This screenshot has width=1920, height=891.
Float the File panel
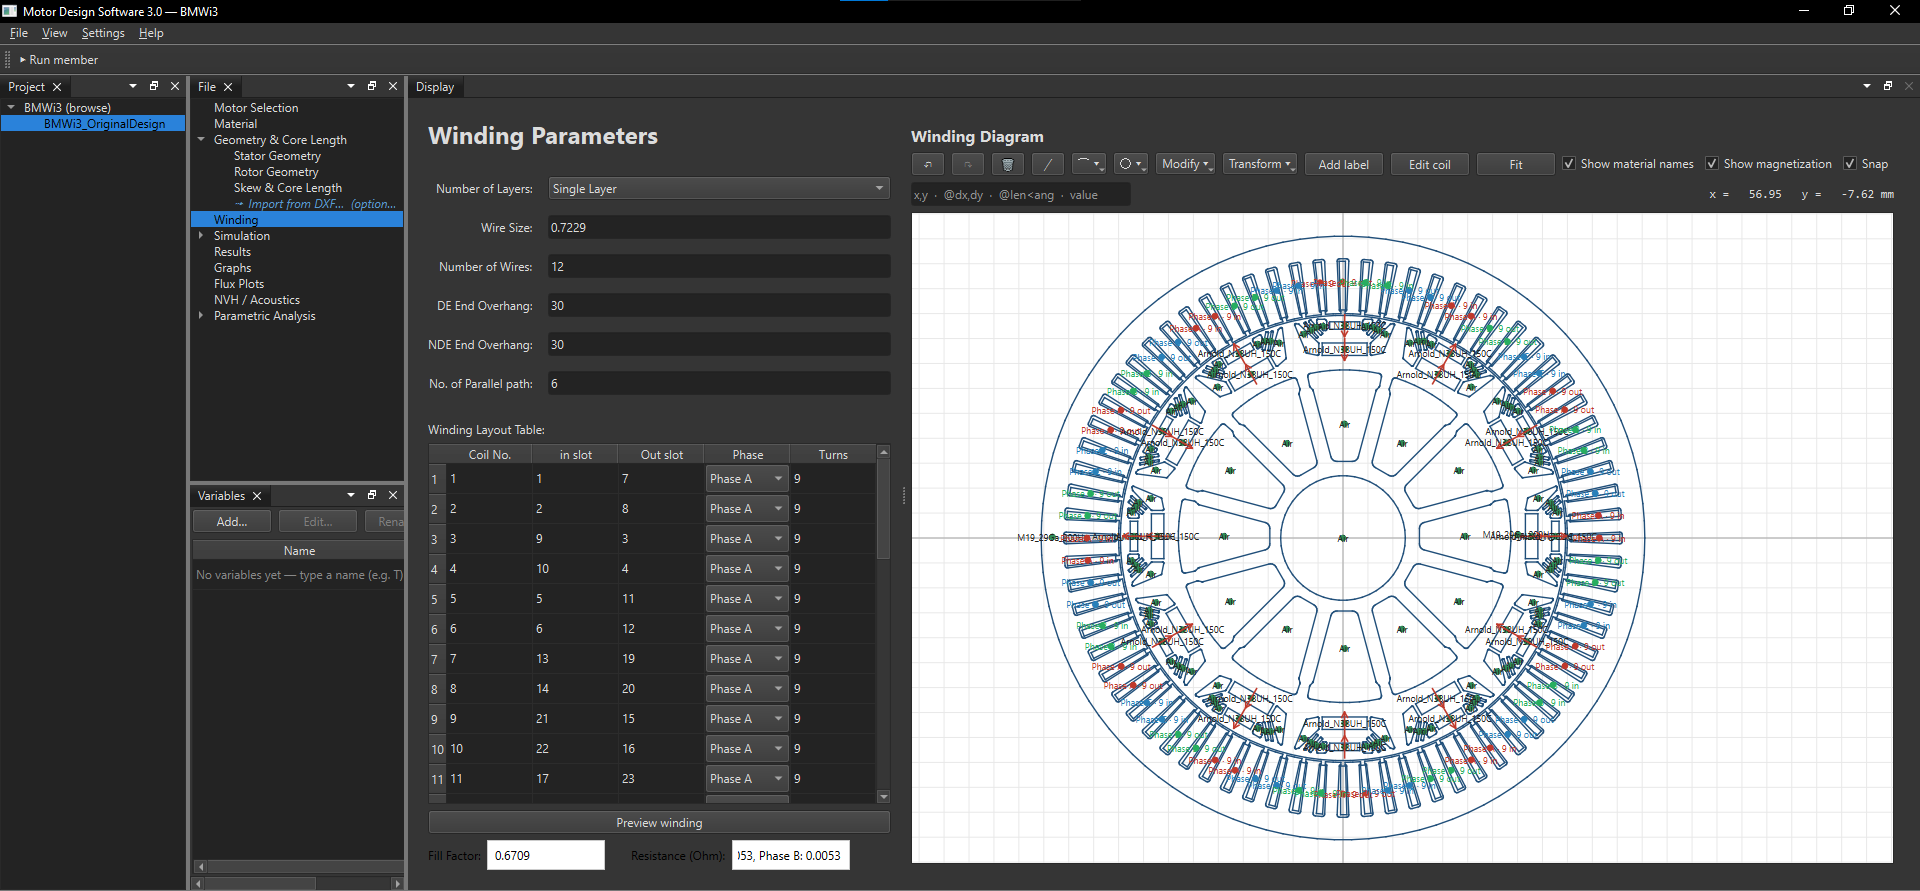click(372, 86)
